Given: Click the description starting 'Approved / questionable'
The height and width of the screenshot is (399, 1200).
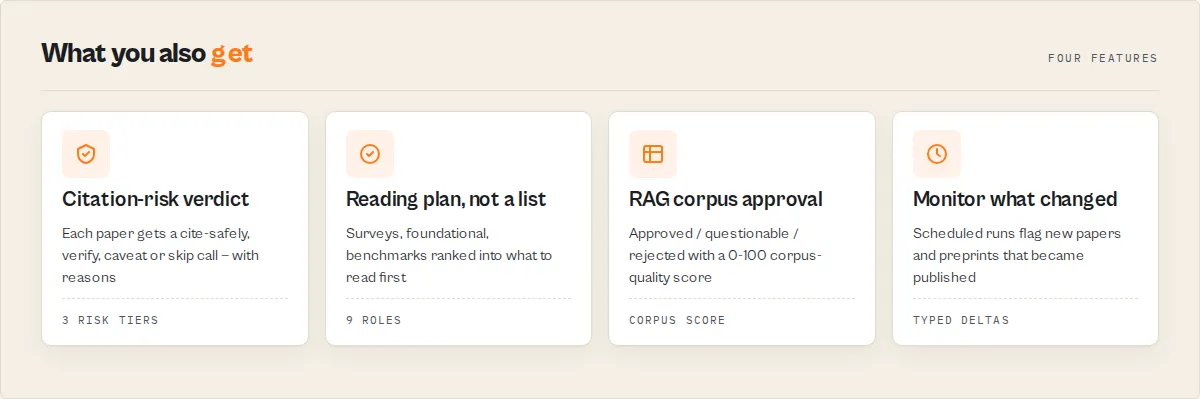Looking at the screenshot, I should click(x=726, y=255).
